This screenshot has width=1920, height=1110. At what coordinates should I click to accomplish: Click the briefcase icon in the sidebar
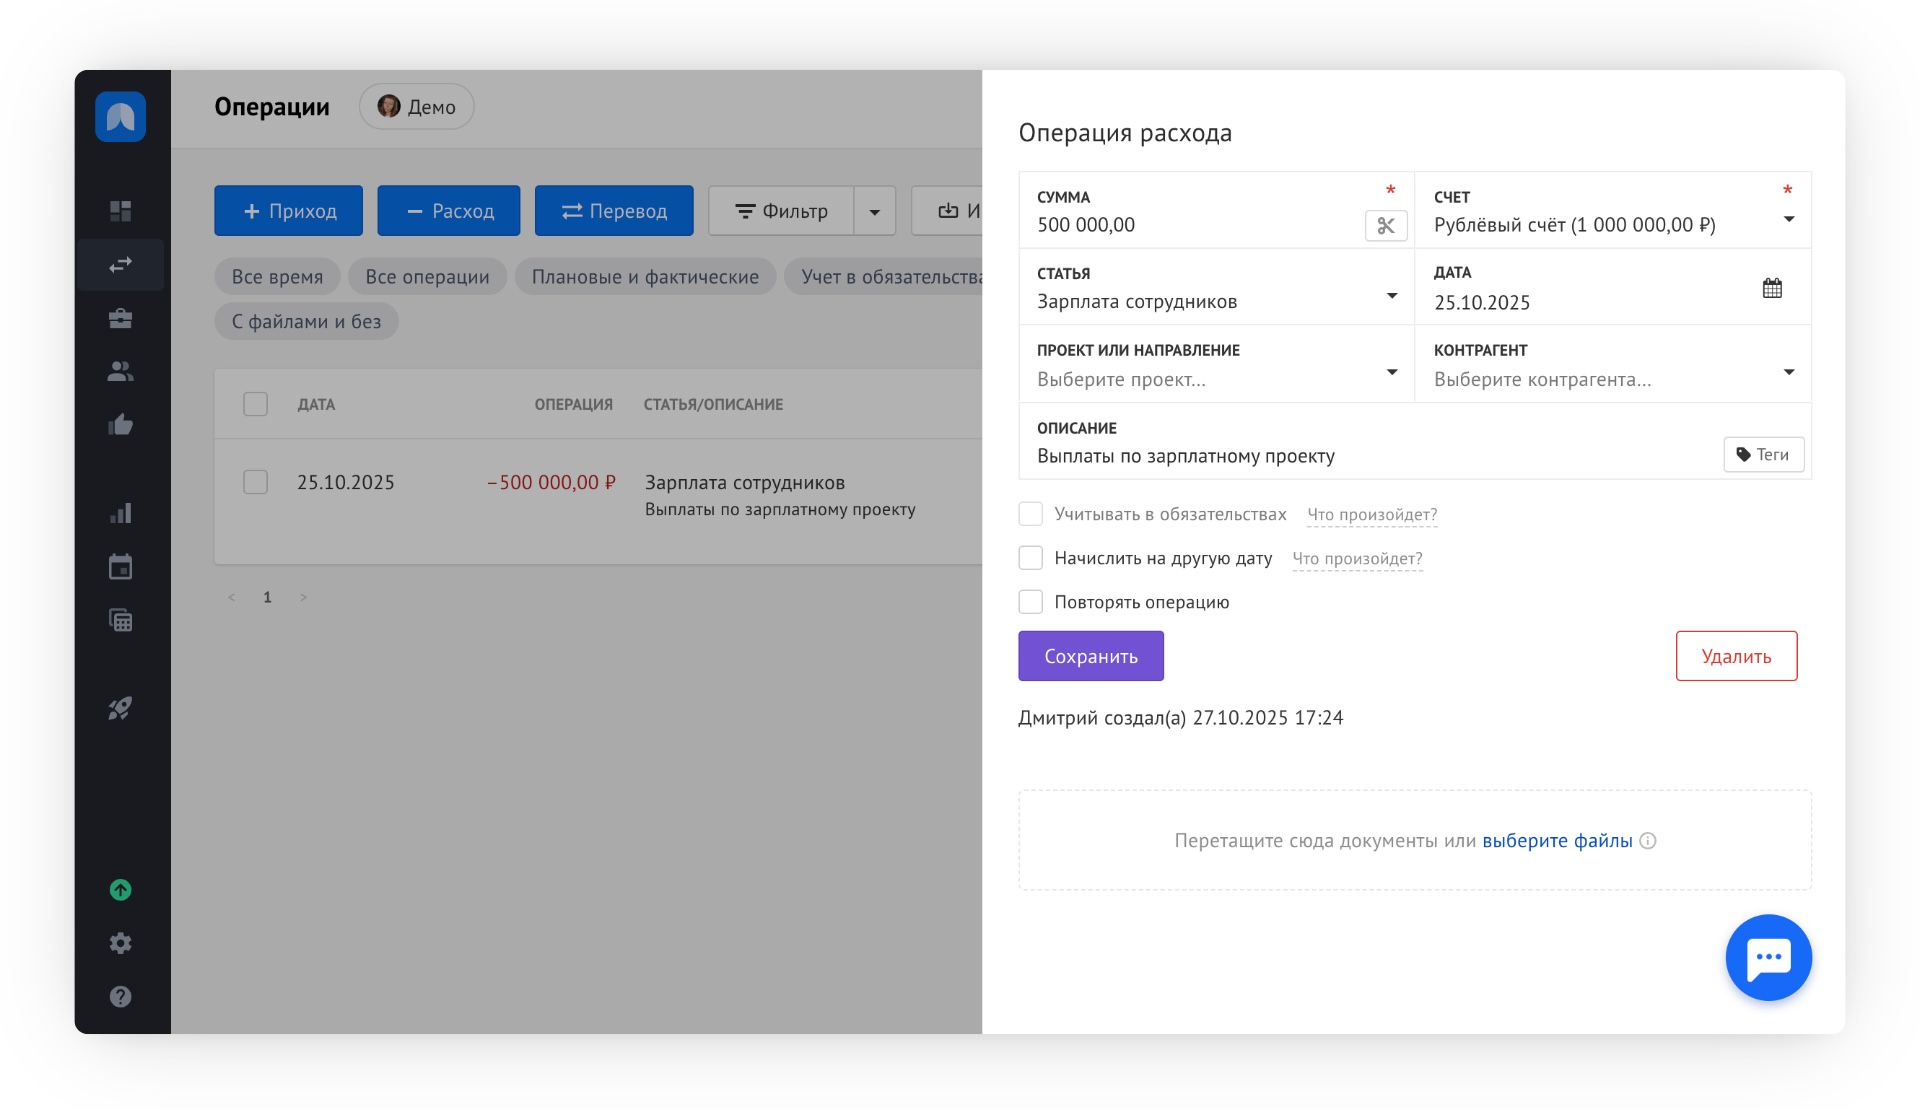[120, 318]
